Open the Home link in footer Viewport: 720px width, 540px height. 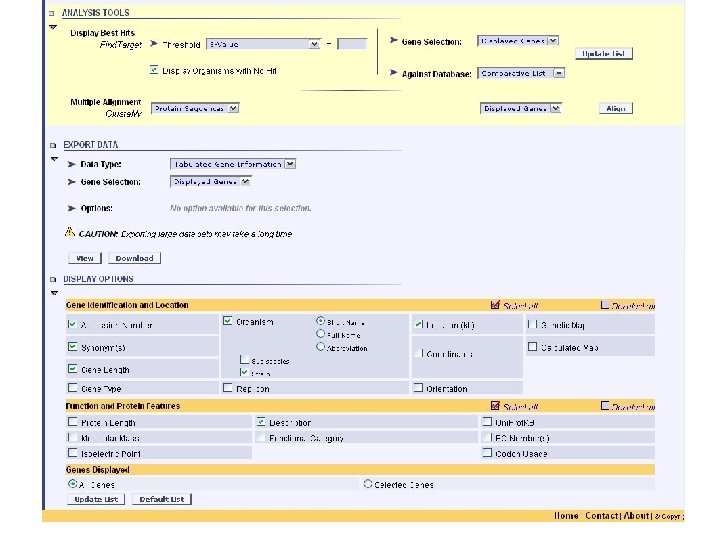[566, 516]
